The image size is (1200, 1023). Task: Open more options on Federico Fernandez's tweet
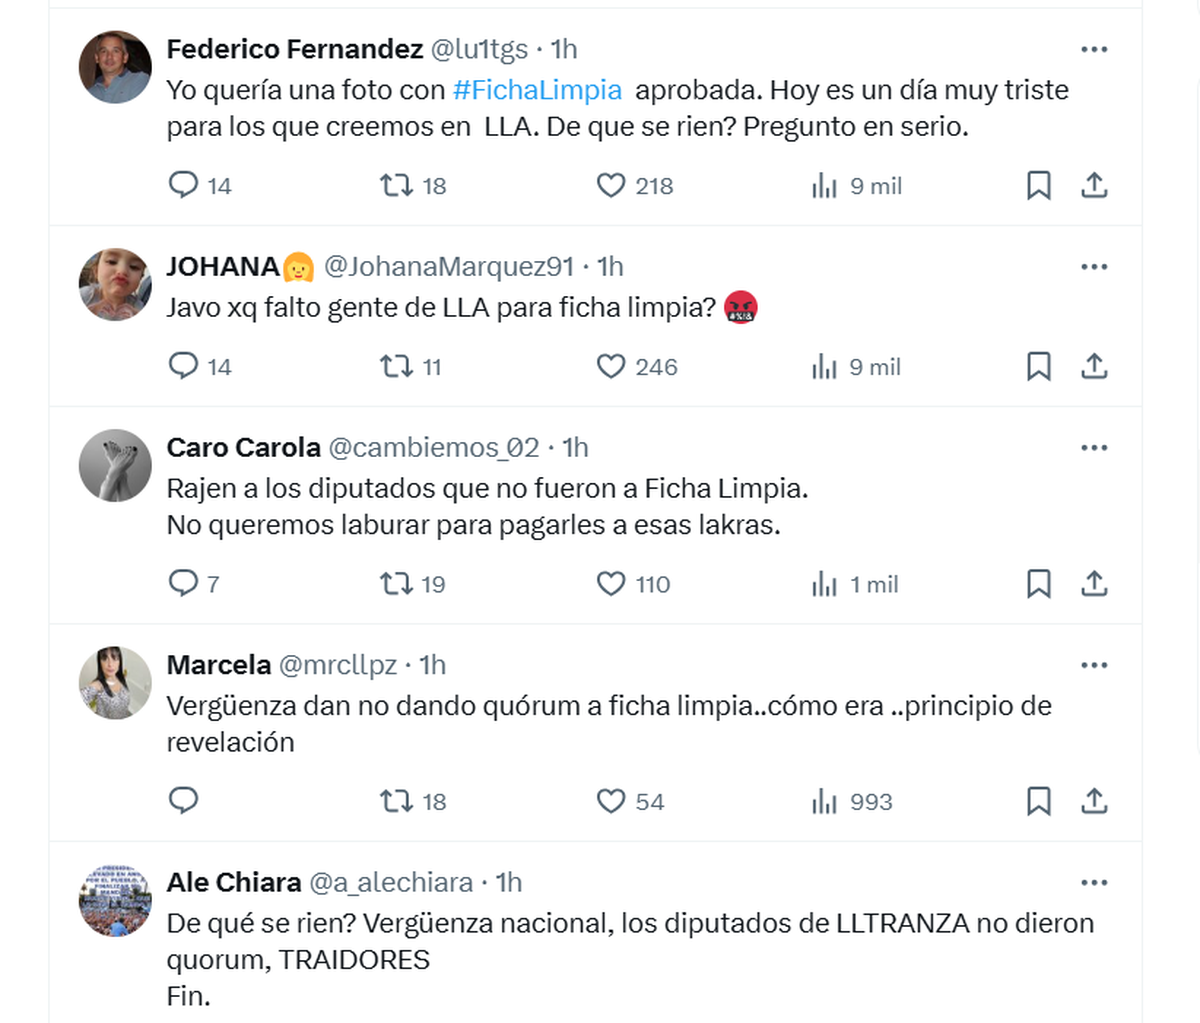coord(1094,49)
